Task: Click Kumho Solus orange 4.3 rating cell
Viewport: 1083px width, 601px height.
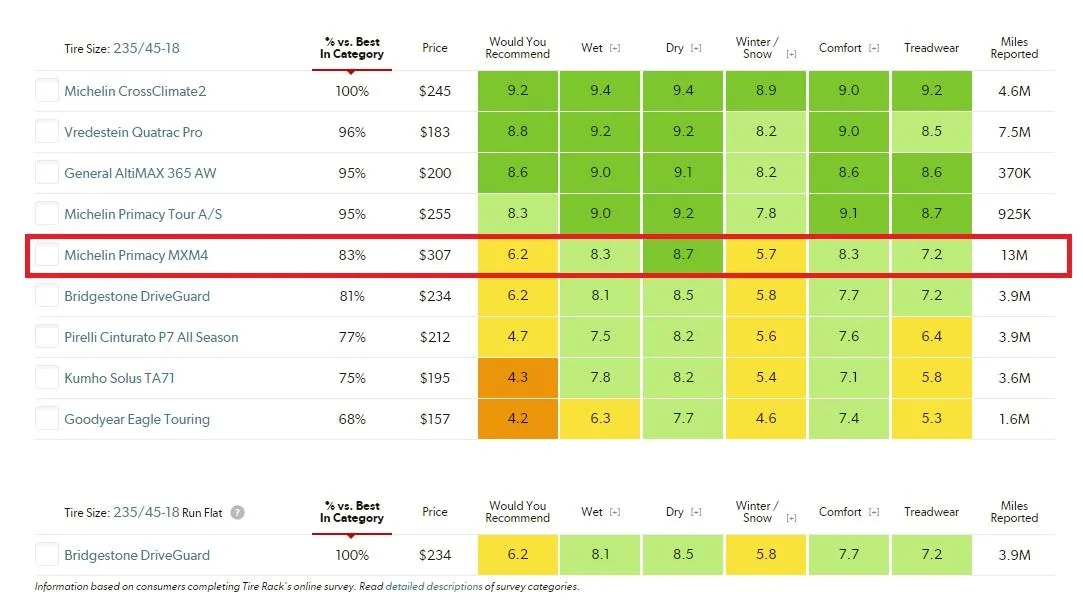Action: 517,378
